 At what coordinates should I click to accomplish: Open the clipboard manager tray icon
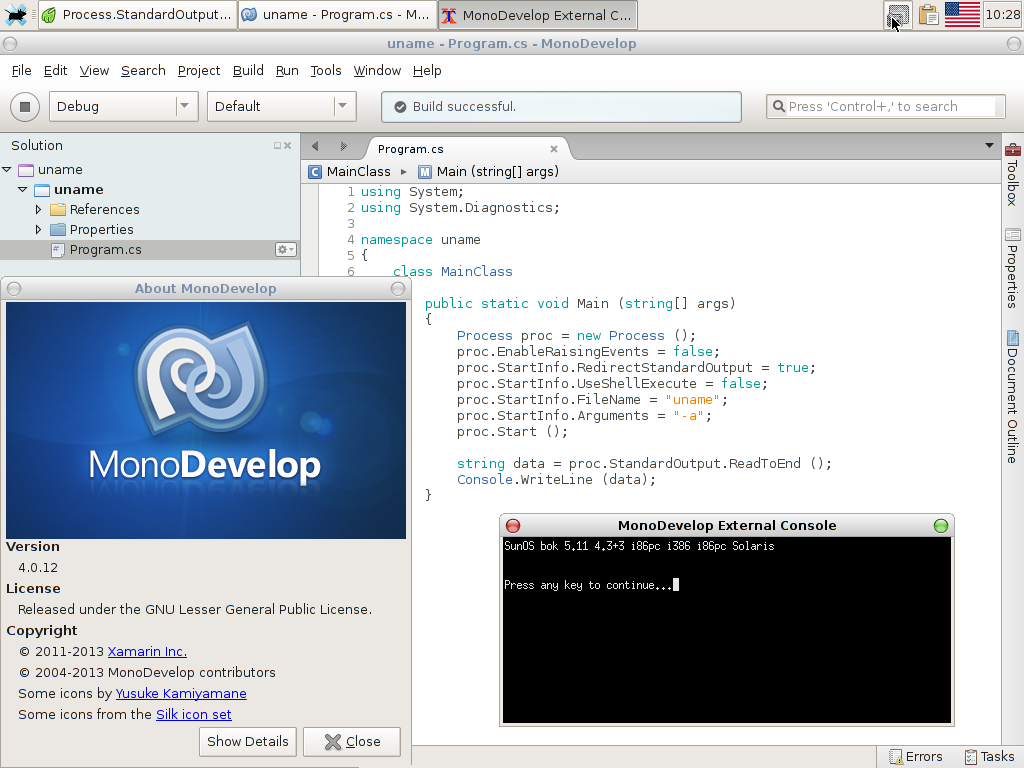[x=928, y=14]
